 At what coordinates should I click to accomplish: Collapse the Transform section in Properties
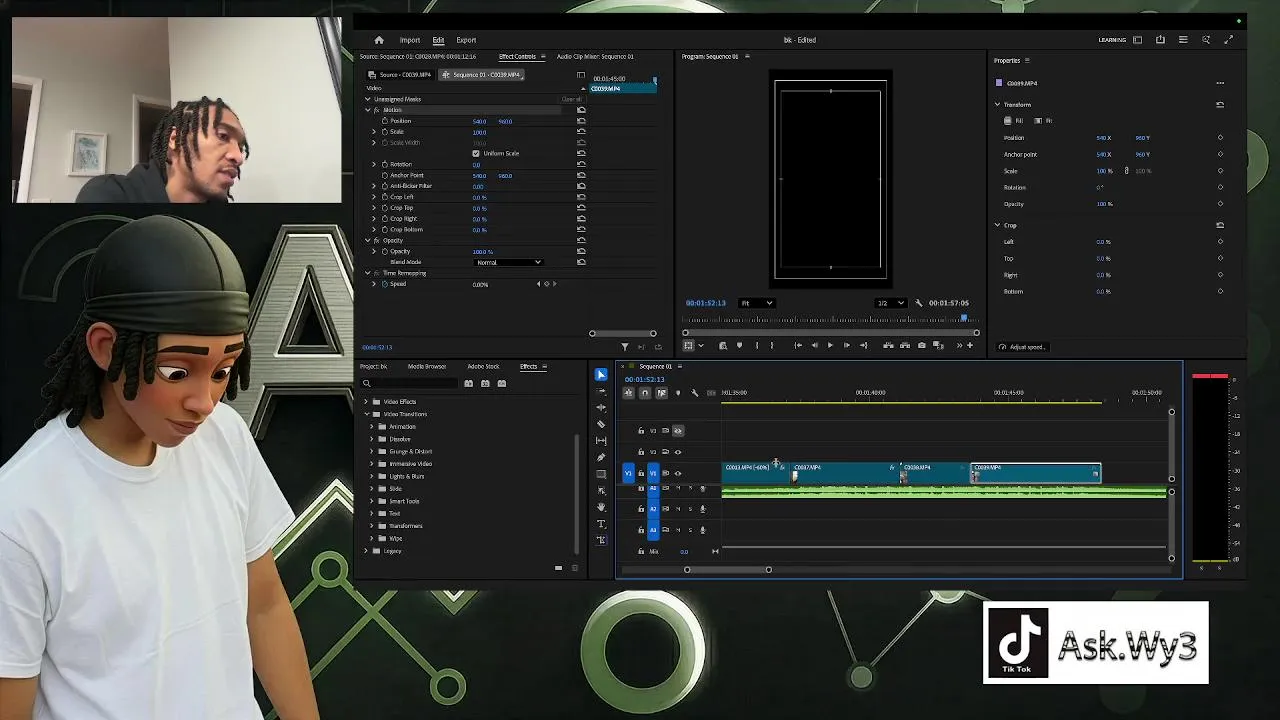[x=997, y=104]
